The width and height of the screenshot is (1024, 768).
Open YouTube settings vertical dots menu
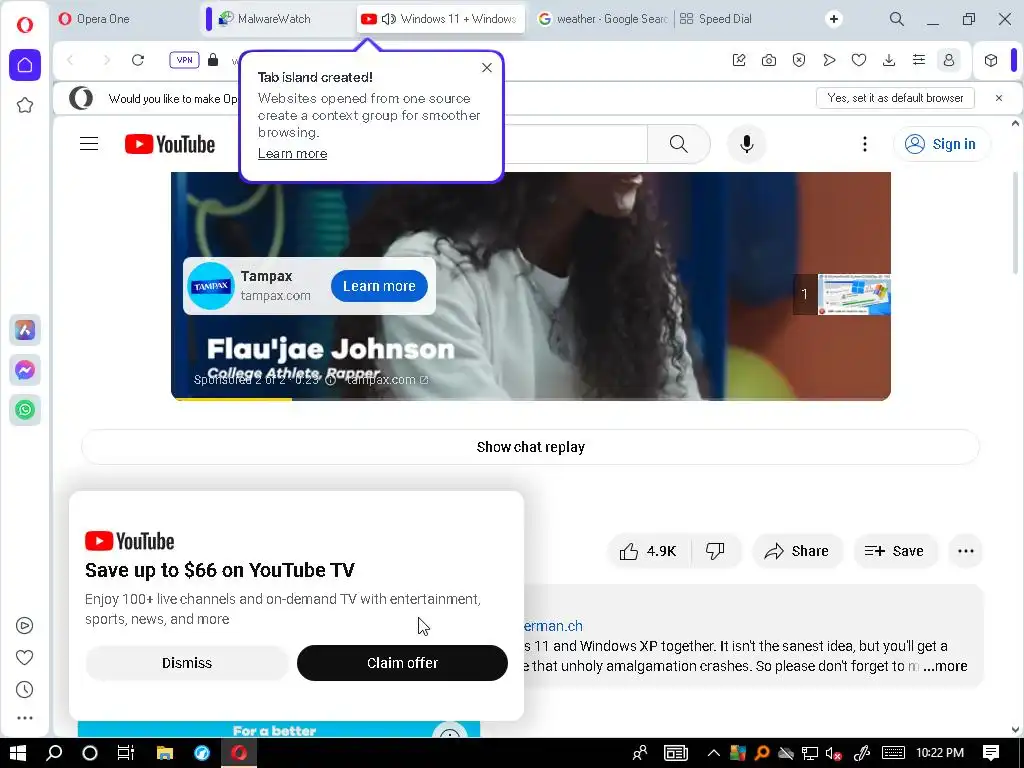pos(865,144)
